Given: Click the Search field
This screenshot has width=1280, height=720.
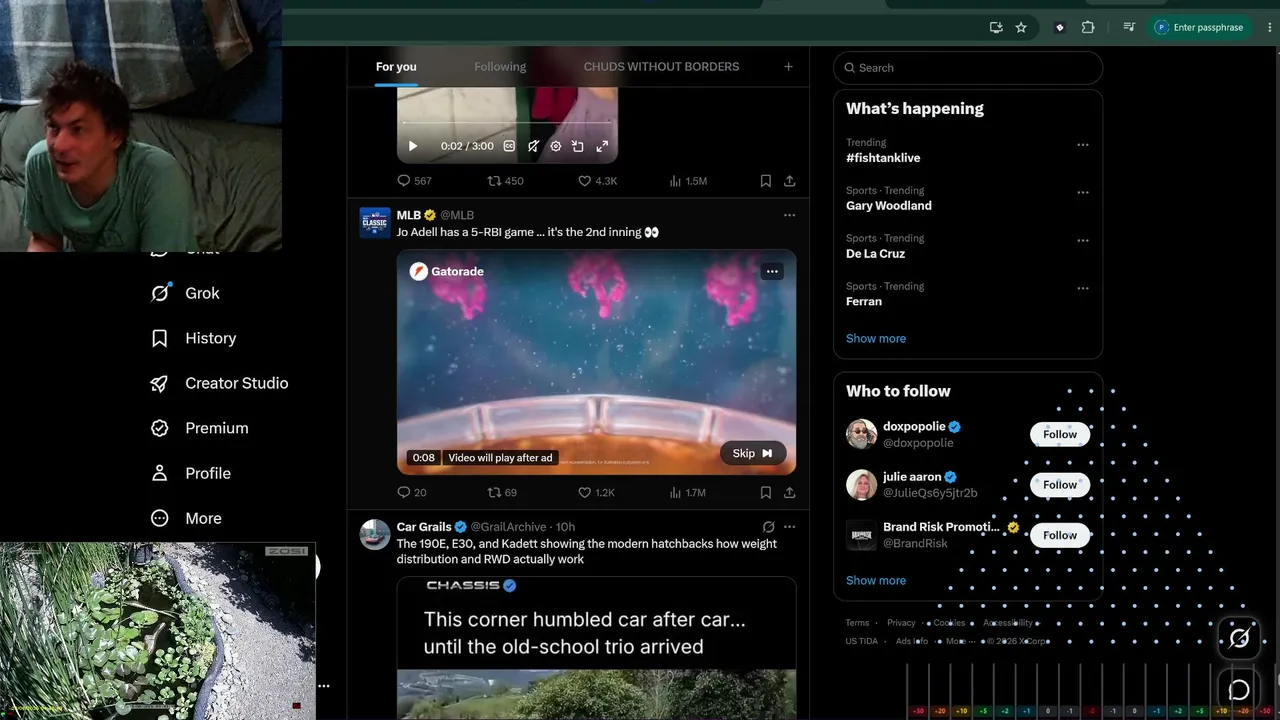Looking at the screenshot, I should coord(968,68).
